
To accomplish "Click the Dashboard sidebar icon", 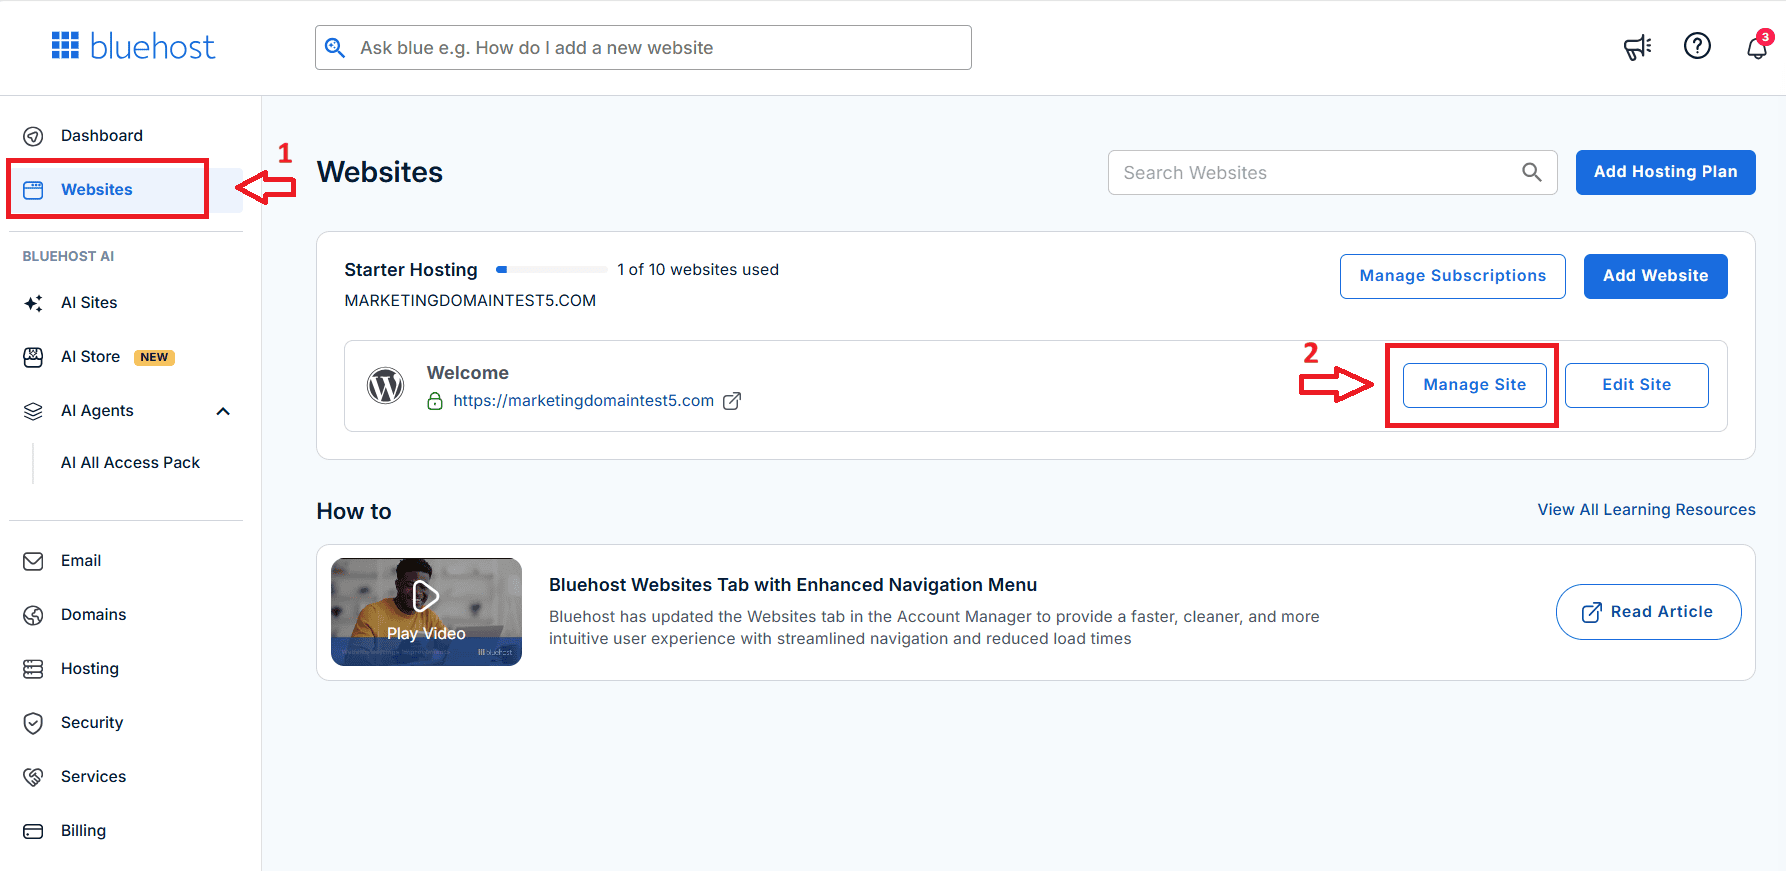I will click(x=33, y=136).
